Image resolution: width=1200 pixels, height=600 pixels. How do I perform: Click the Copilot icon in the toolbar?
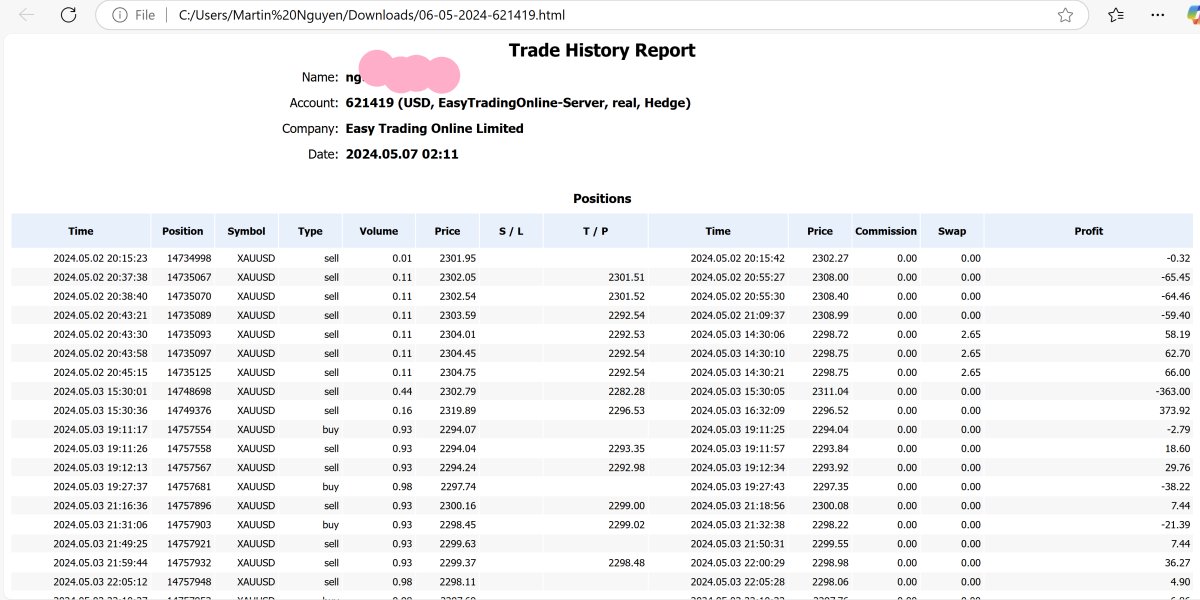point(1191,15)
